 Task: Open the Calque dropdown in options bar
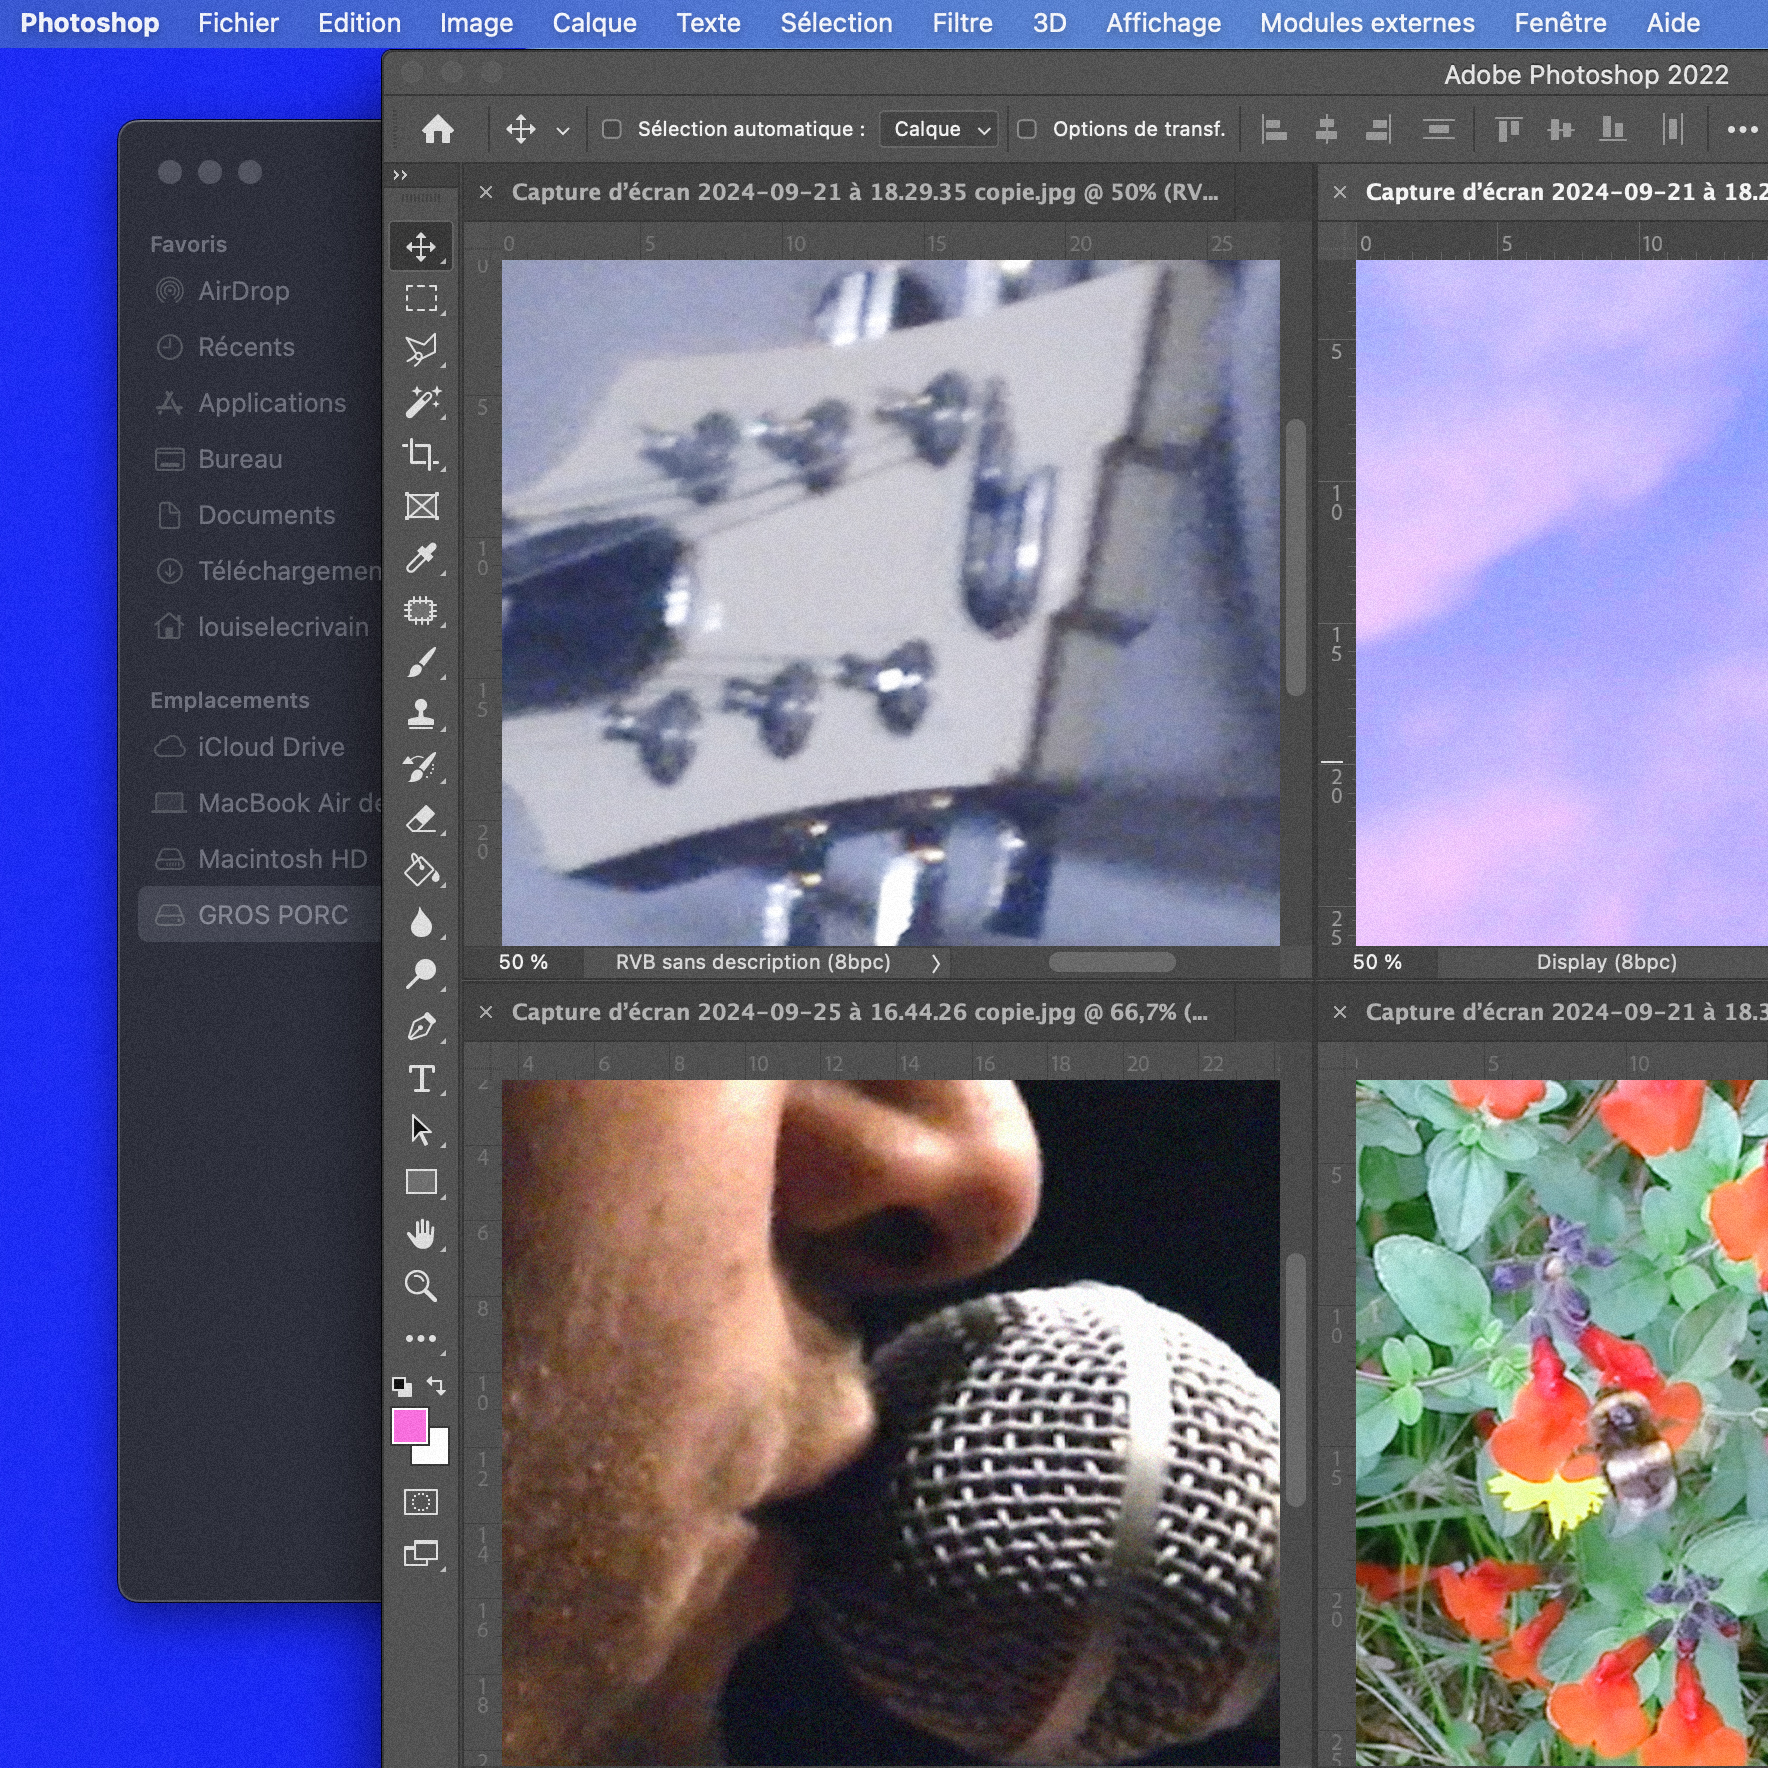939,129
